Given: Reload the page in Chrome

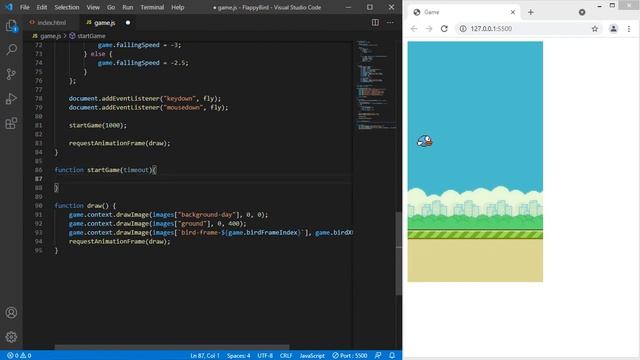Looking at the screenshot, I should 444,29.
